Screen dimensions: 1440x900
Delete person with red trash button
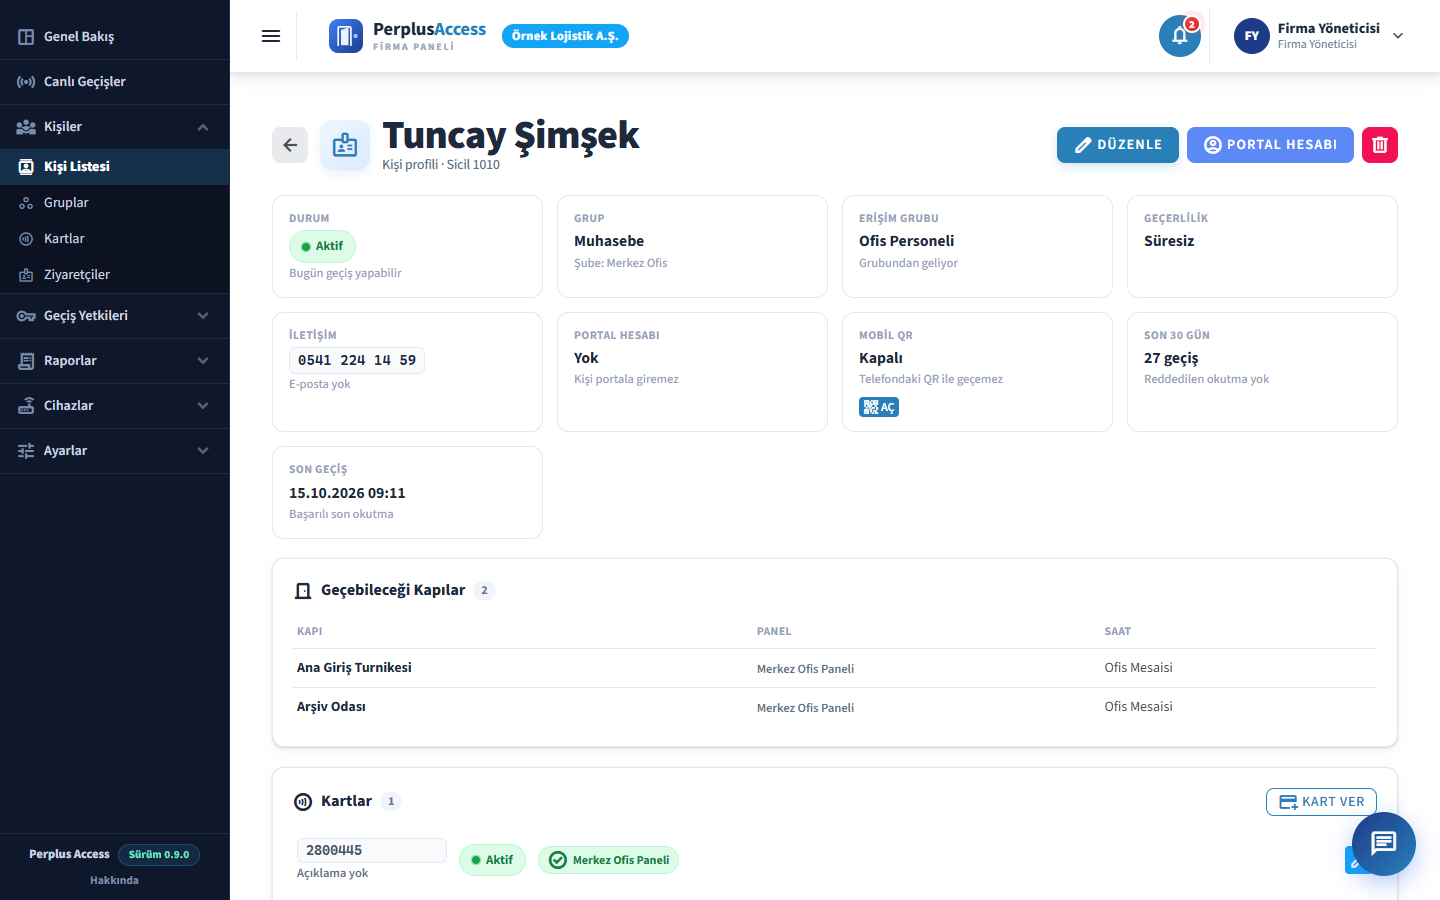click(1380, 145)
